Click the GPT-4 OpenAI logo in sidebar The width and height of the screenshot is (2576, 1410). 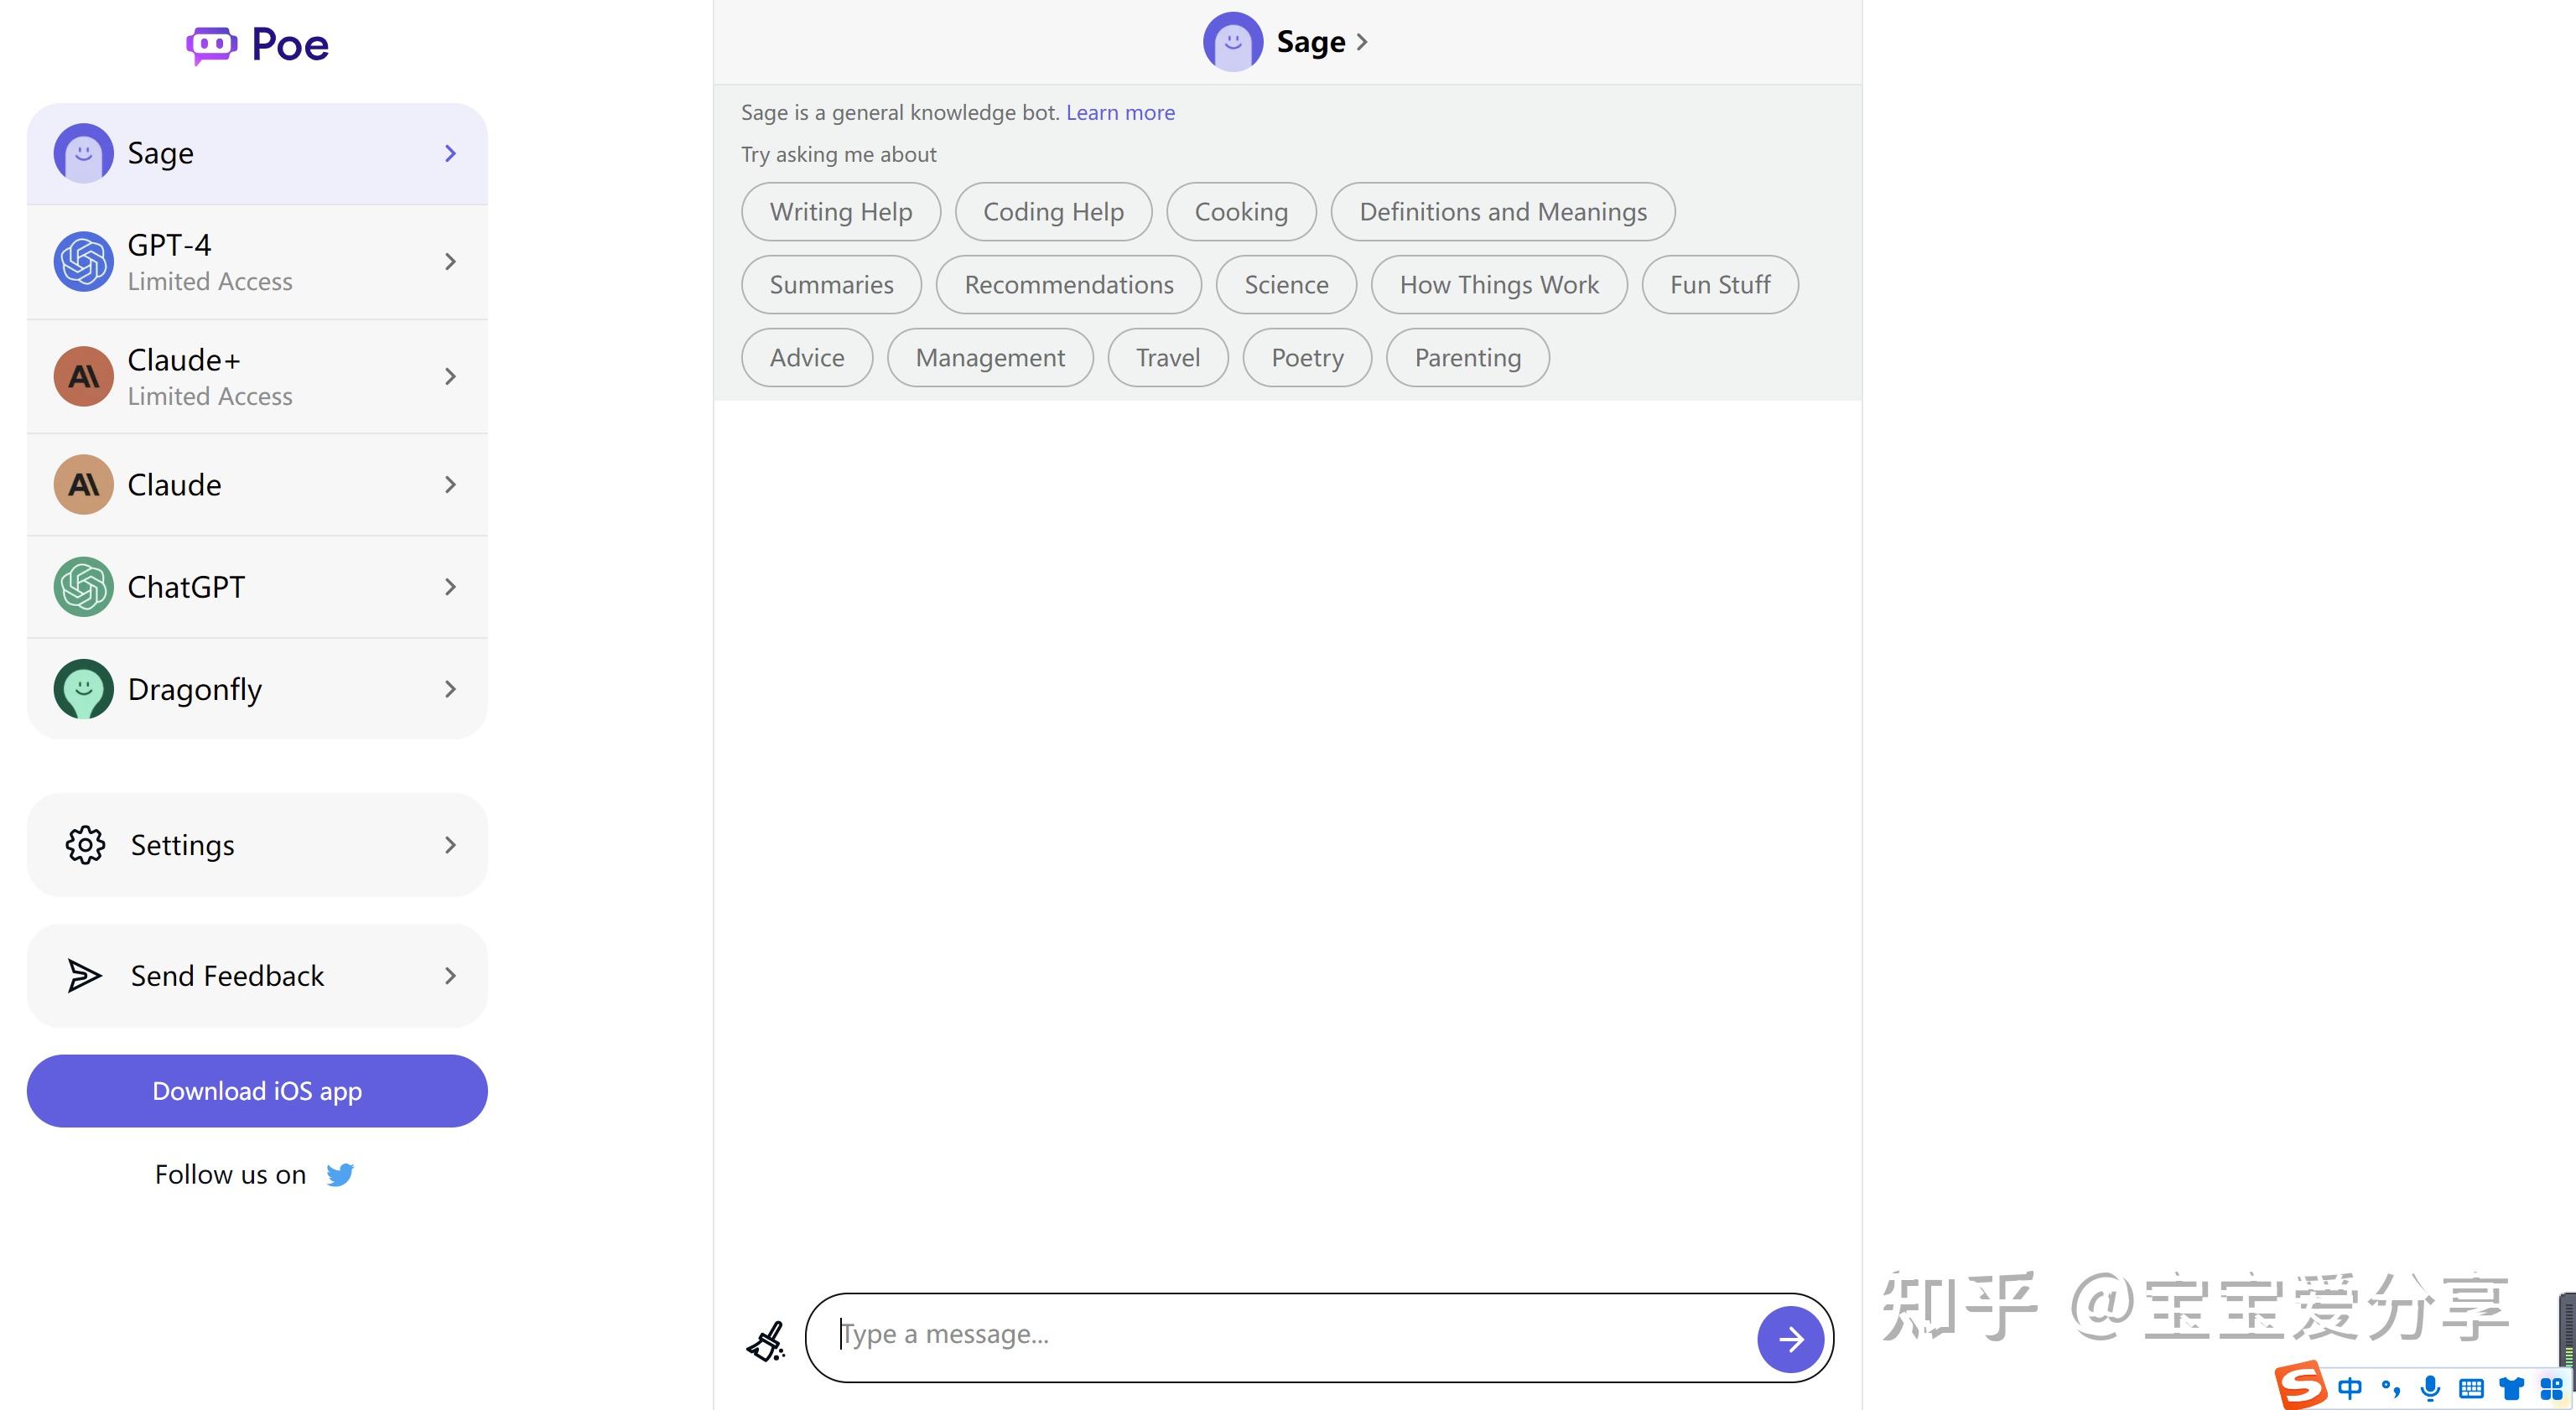83,261
